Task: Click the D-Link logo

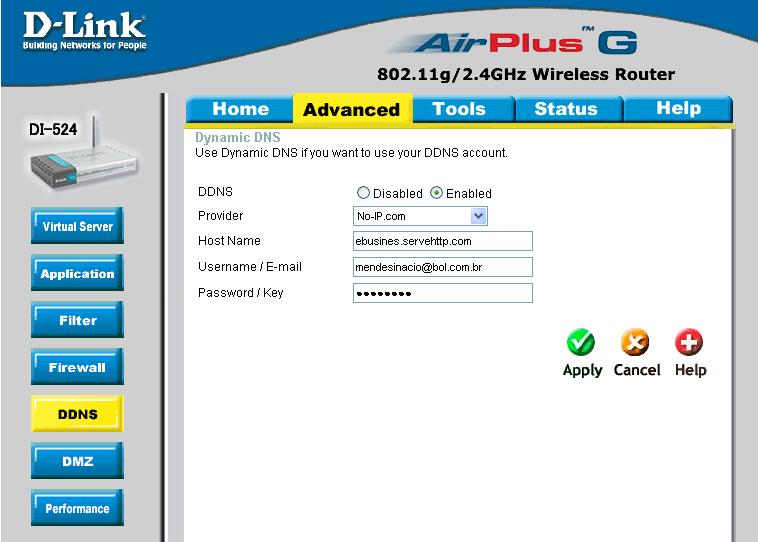Action: (x=84, y=31)
